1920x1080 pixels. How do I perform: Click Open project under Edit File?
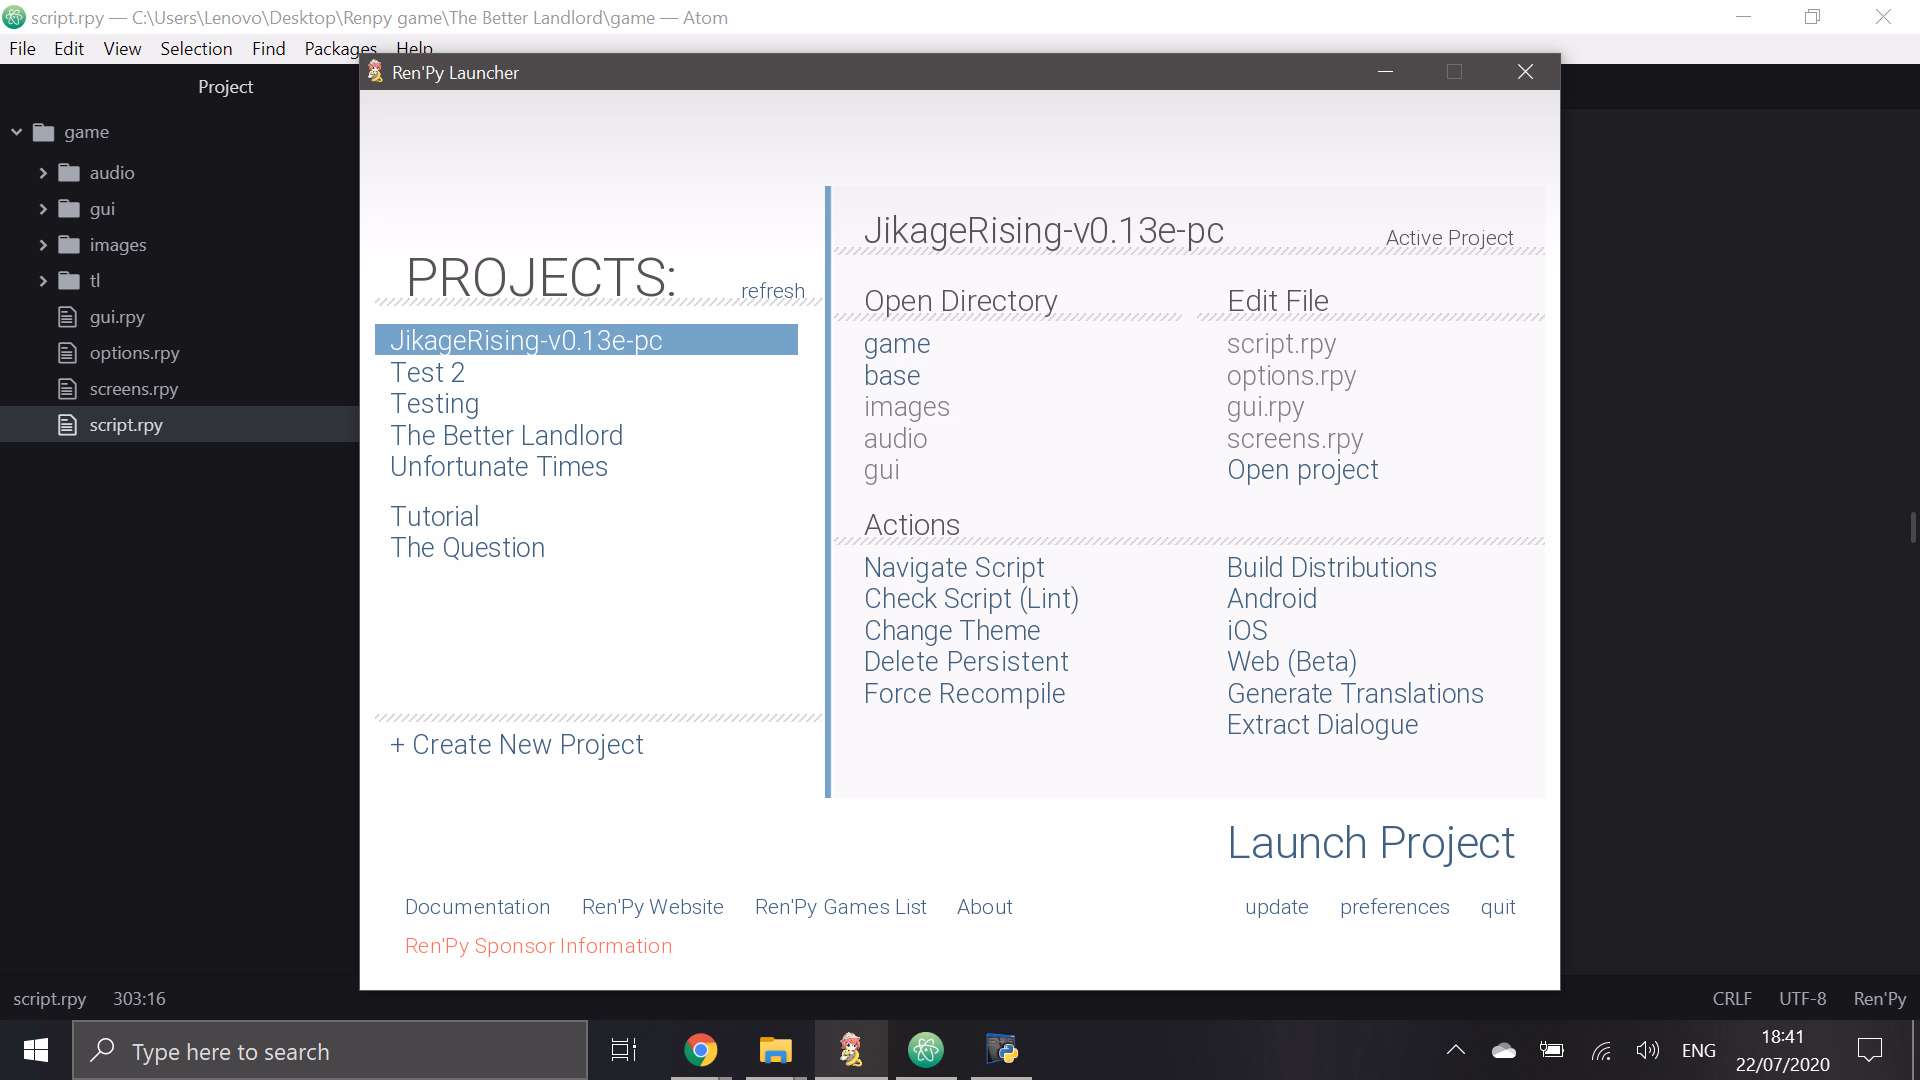(1302, 470)
